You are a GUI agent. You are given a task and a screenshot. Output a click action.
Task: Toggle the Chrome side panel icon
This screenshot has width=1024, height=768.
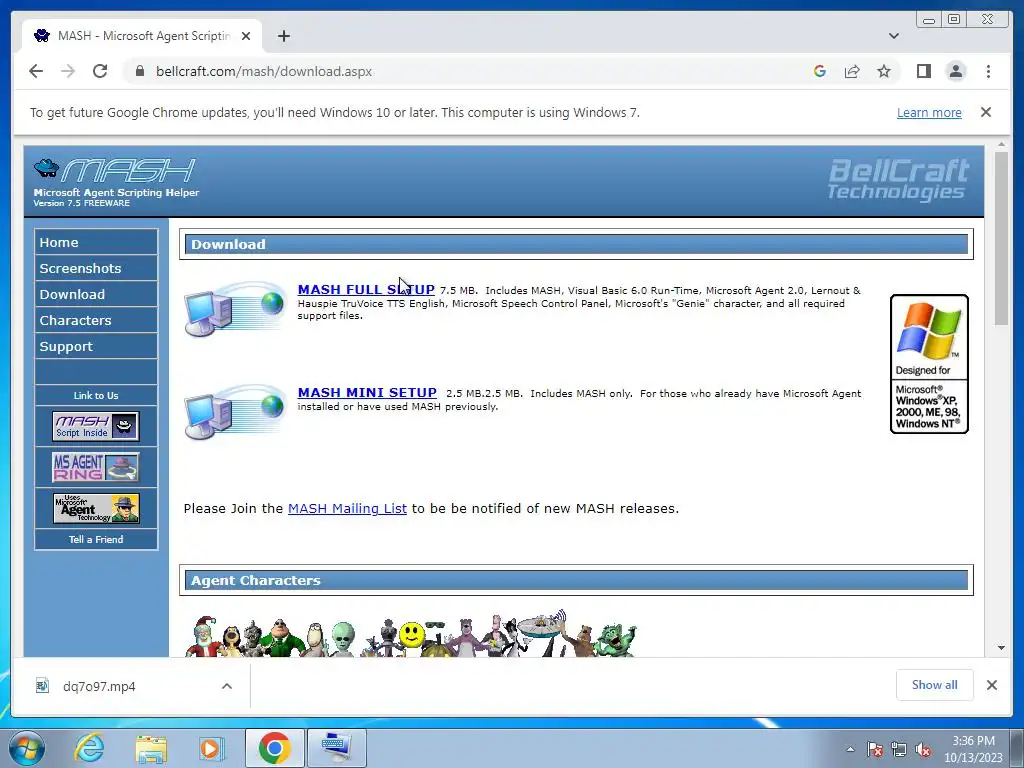coord(923,71)
